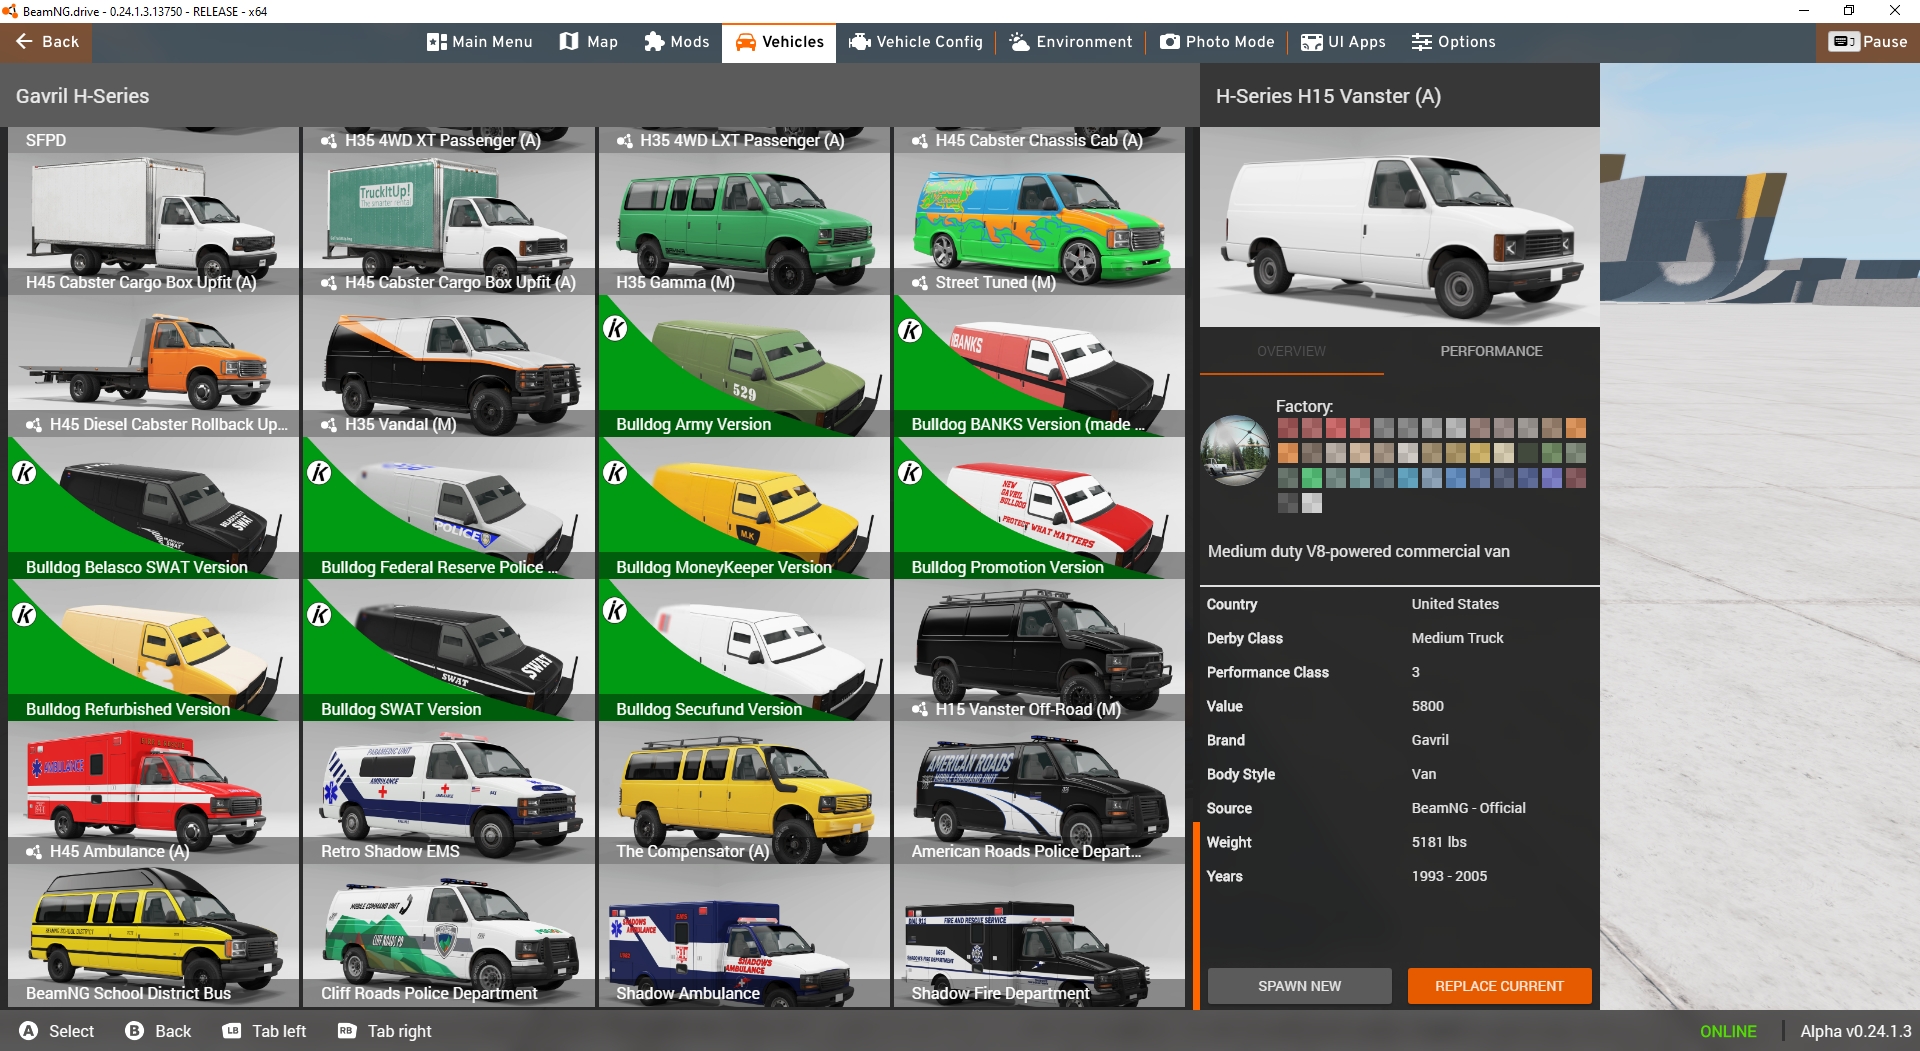Image resolution: width=1920 pixels, height=1051 pixels.
Task: Select the BeamNG School District Bus thumbnail
Action: coord(153,935)
